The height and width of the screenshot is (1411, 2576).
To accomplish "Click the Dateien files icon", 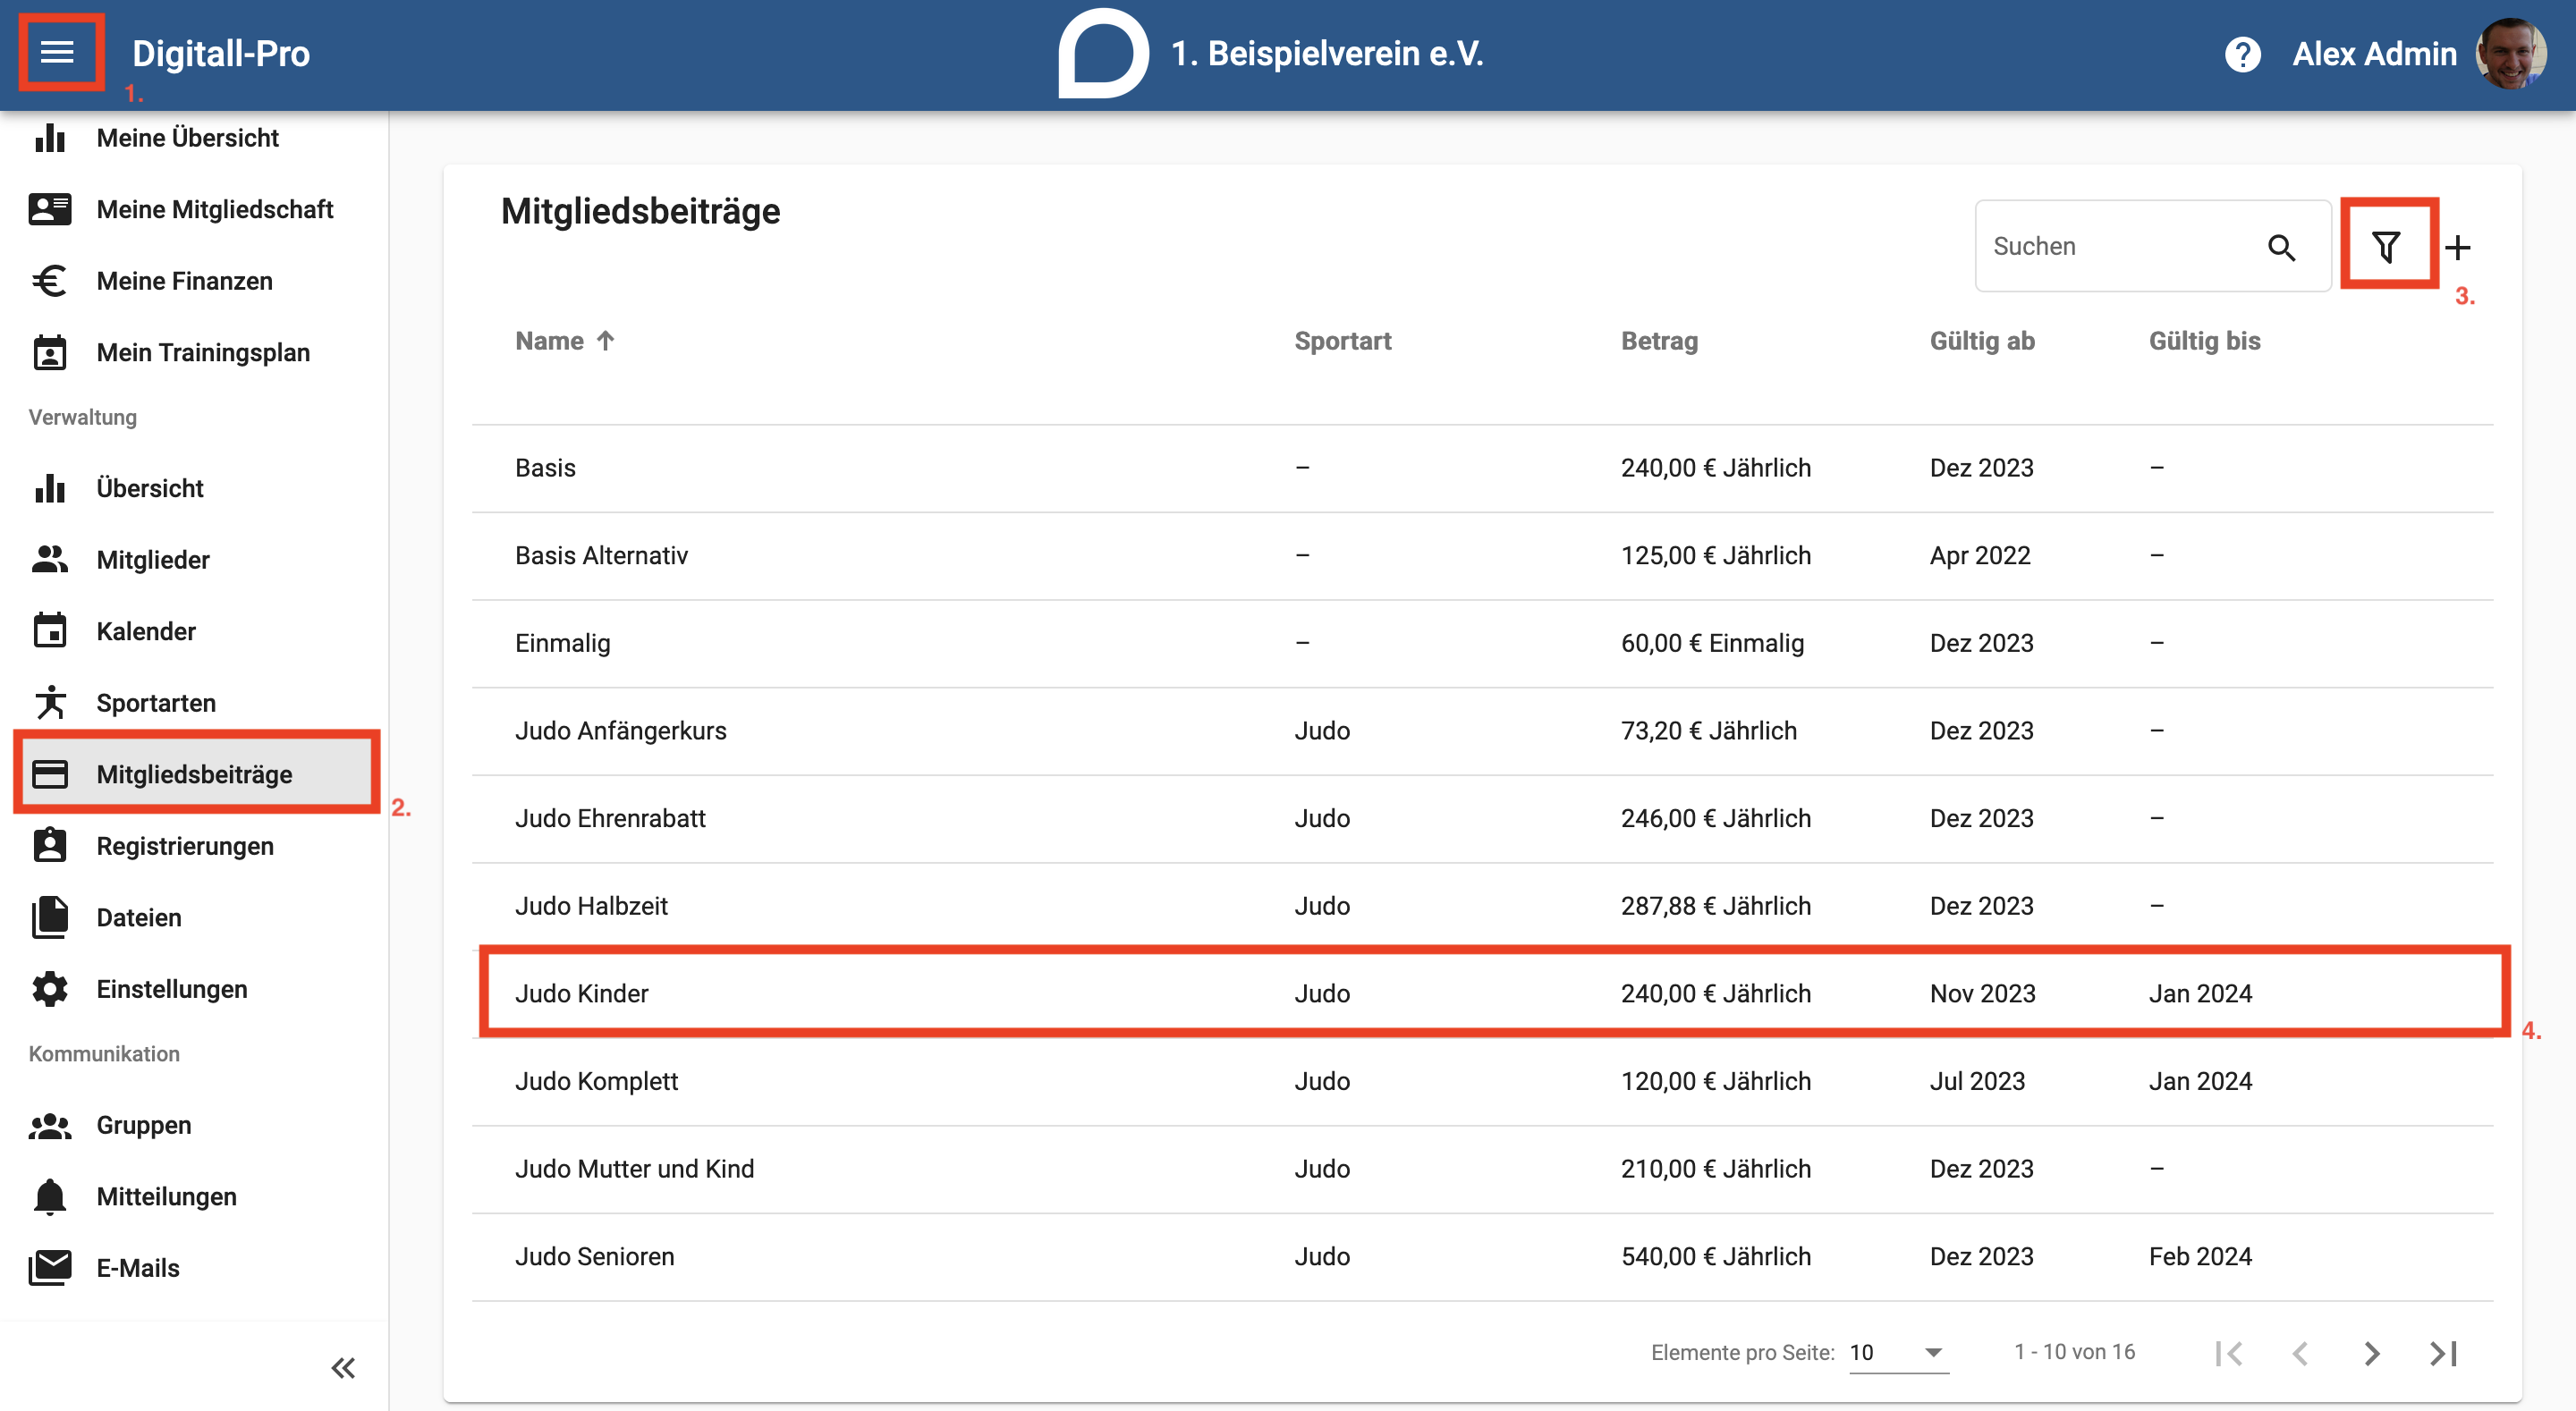I will coord(49,917).
